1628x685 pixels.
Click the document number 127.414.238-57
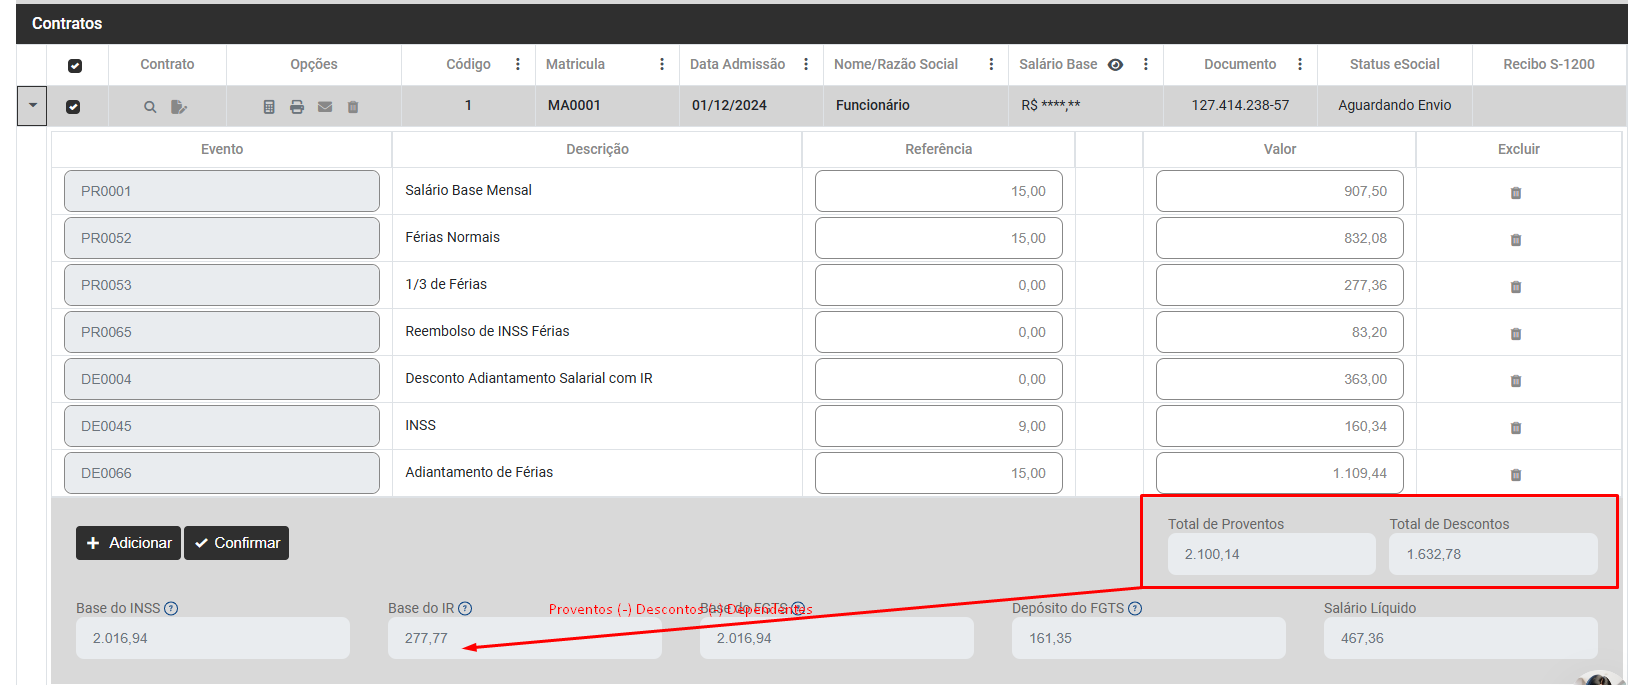click(1240, 105)
